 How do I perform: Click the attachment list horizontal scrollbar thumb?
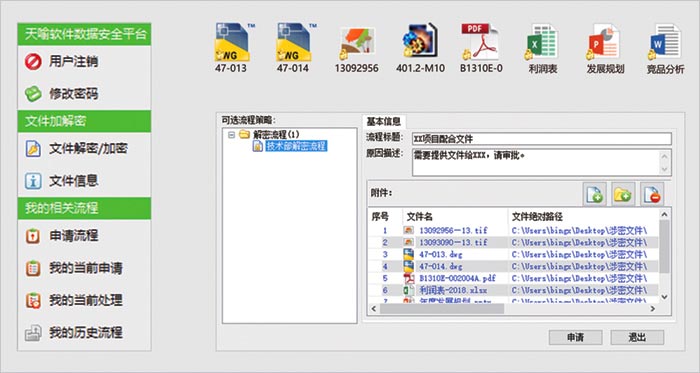(442, 309)
